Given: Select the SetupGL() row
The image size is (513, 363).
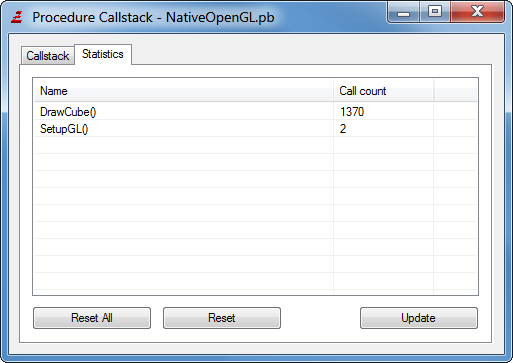Looking at the screenshot, I should [255, 129].
